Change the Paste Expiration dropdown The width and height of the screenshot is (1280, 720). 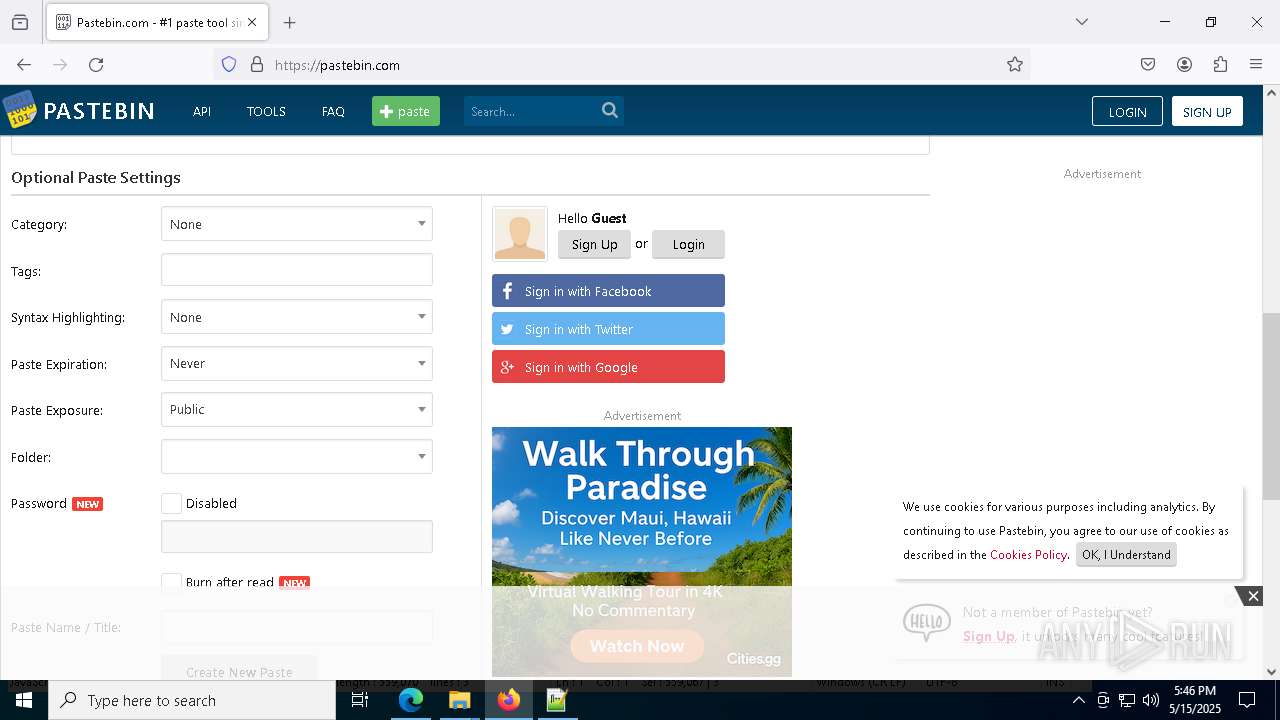tap(297, 364)
